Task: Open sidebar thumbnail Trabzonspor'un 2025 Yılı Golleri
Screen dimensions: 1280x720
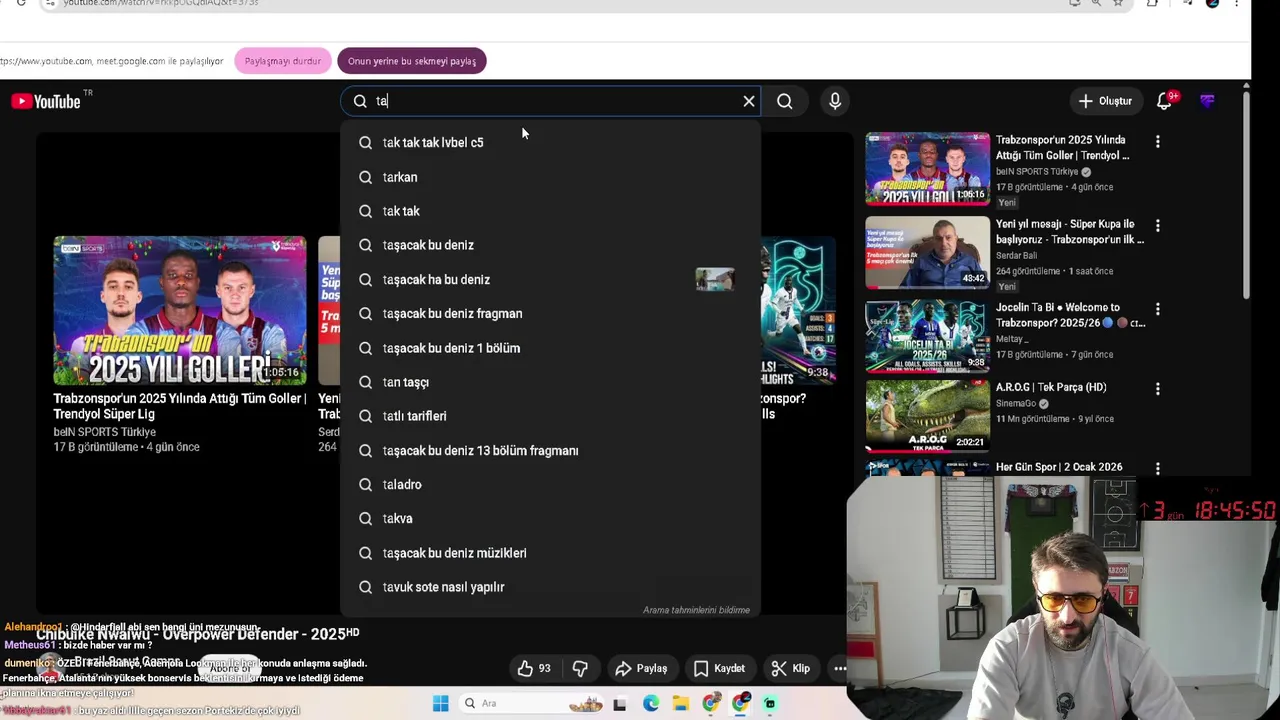Action: (x=927, y=168)
